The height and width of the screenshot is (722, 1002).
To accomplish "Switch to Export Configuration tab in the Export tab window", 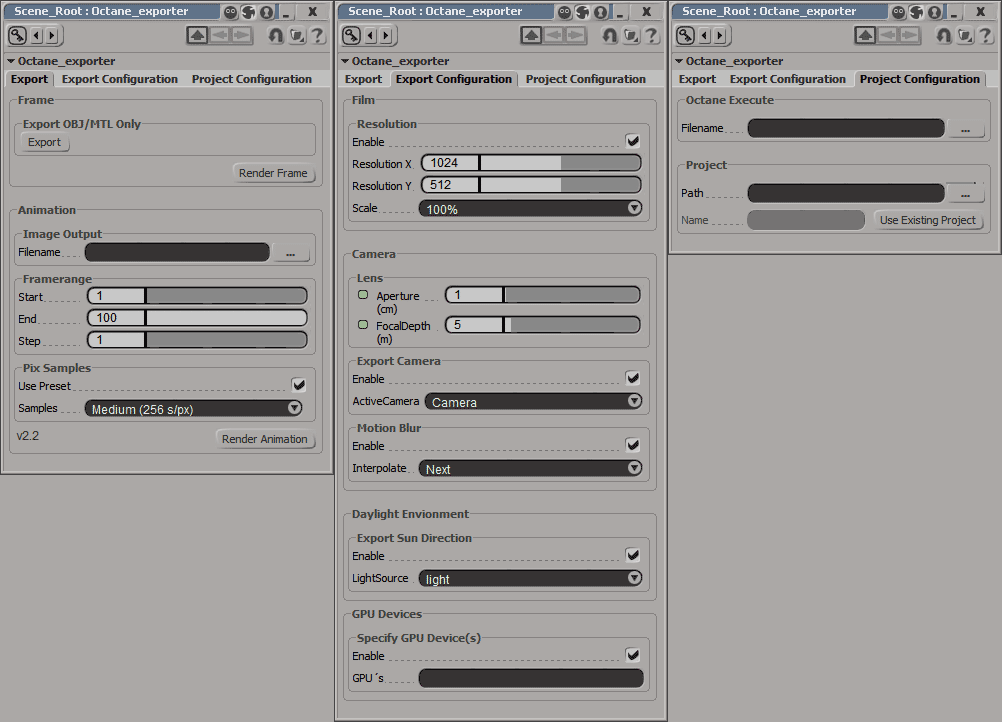I will (x=119, y=79).
